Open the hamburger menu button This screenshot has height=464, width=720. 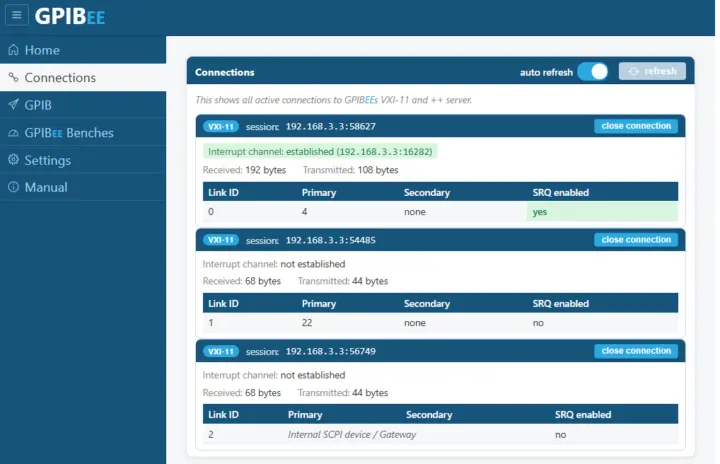(x=17, y=15)
